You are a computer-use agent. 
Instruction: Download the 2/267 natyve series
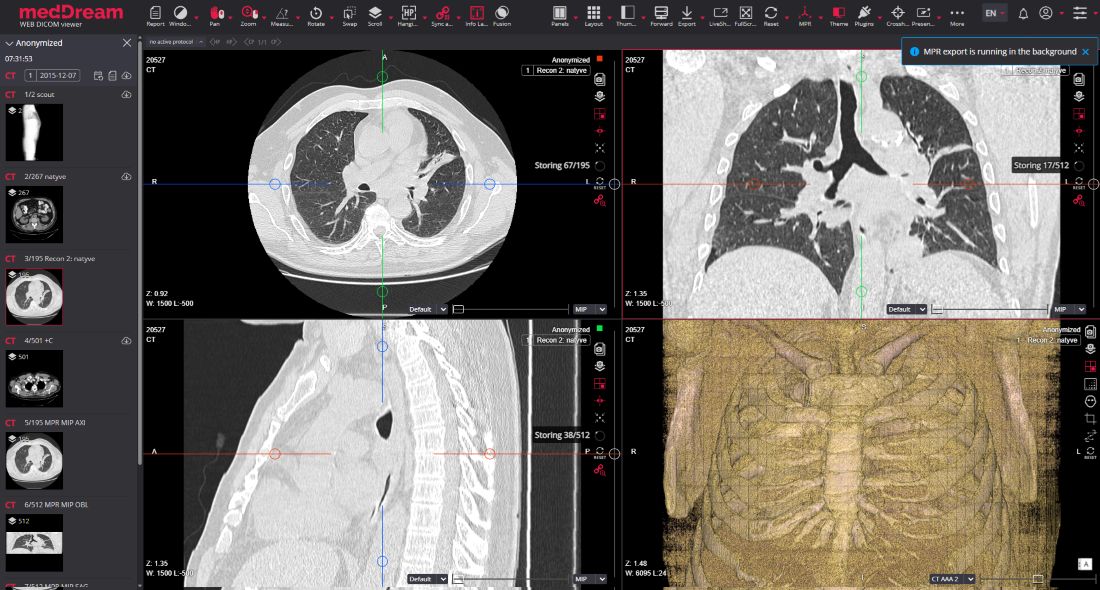(x=126, y=177)
